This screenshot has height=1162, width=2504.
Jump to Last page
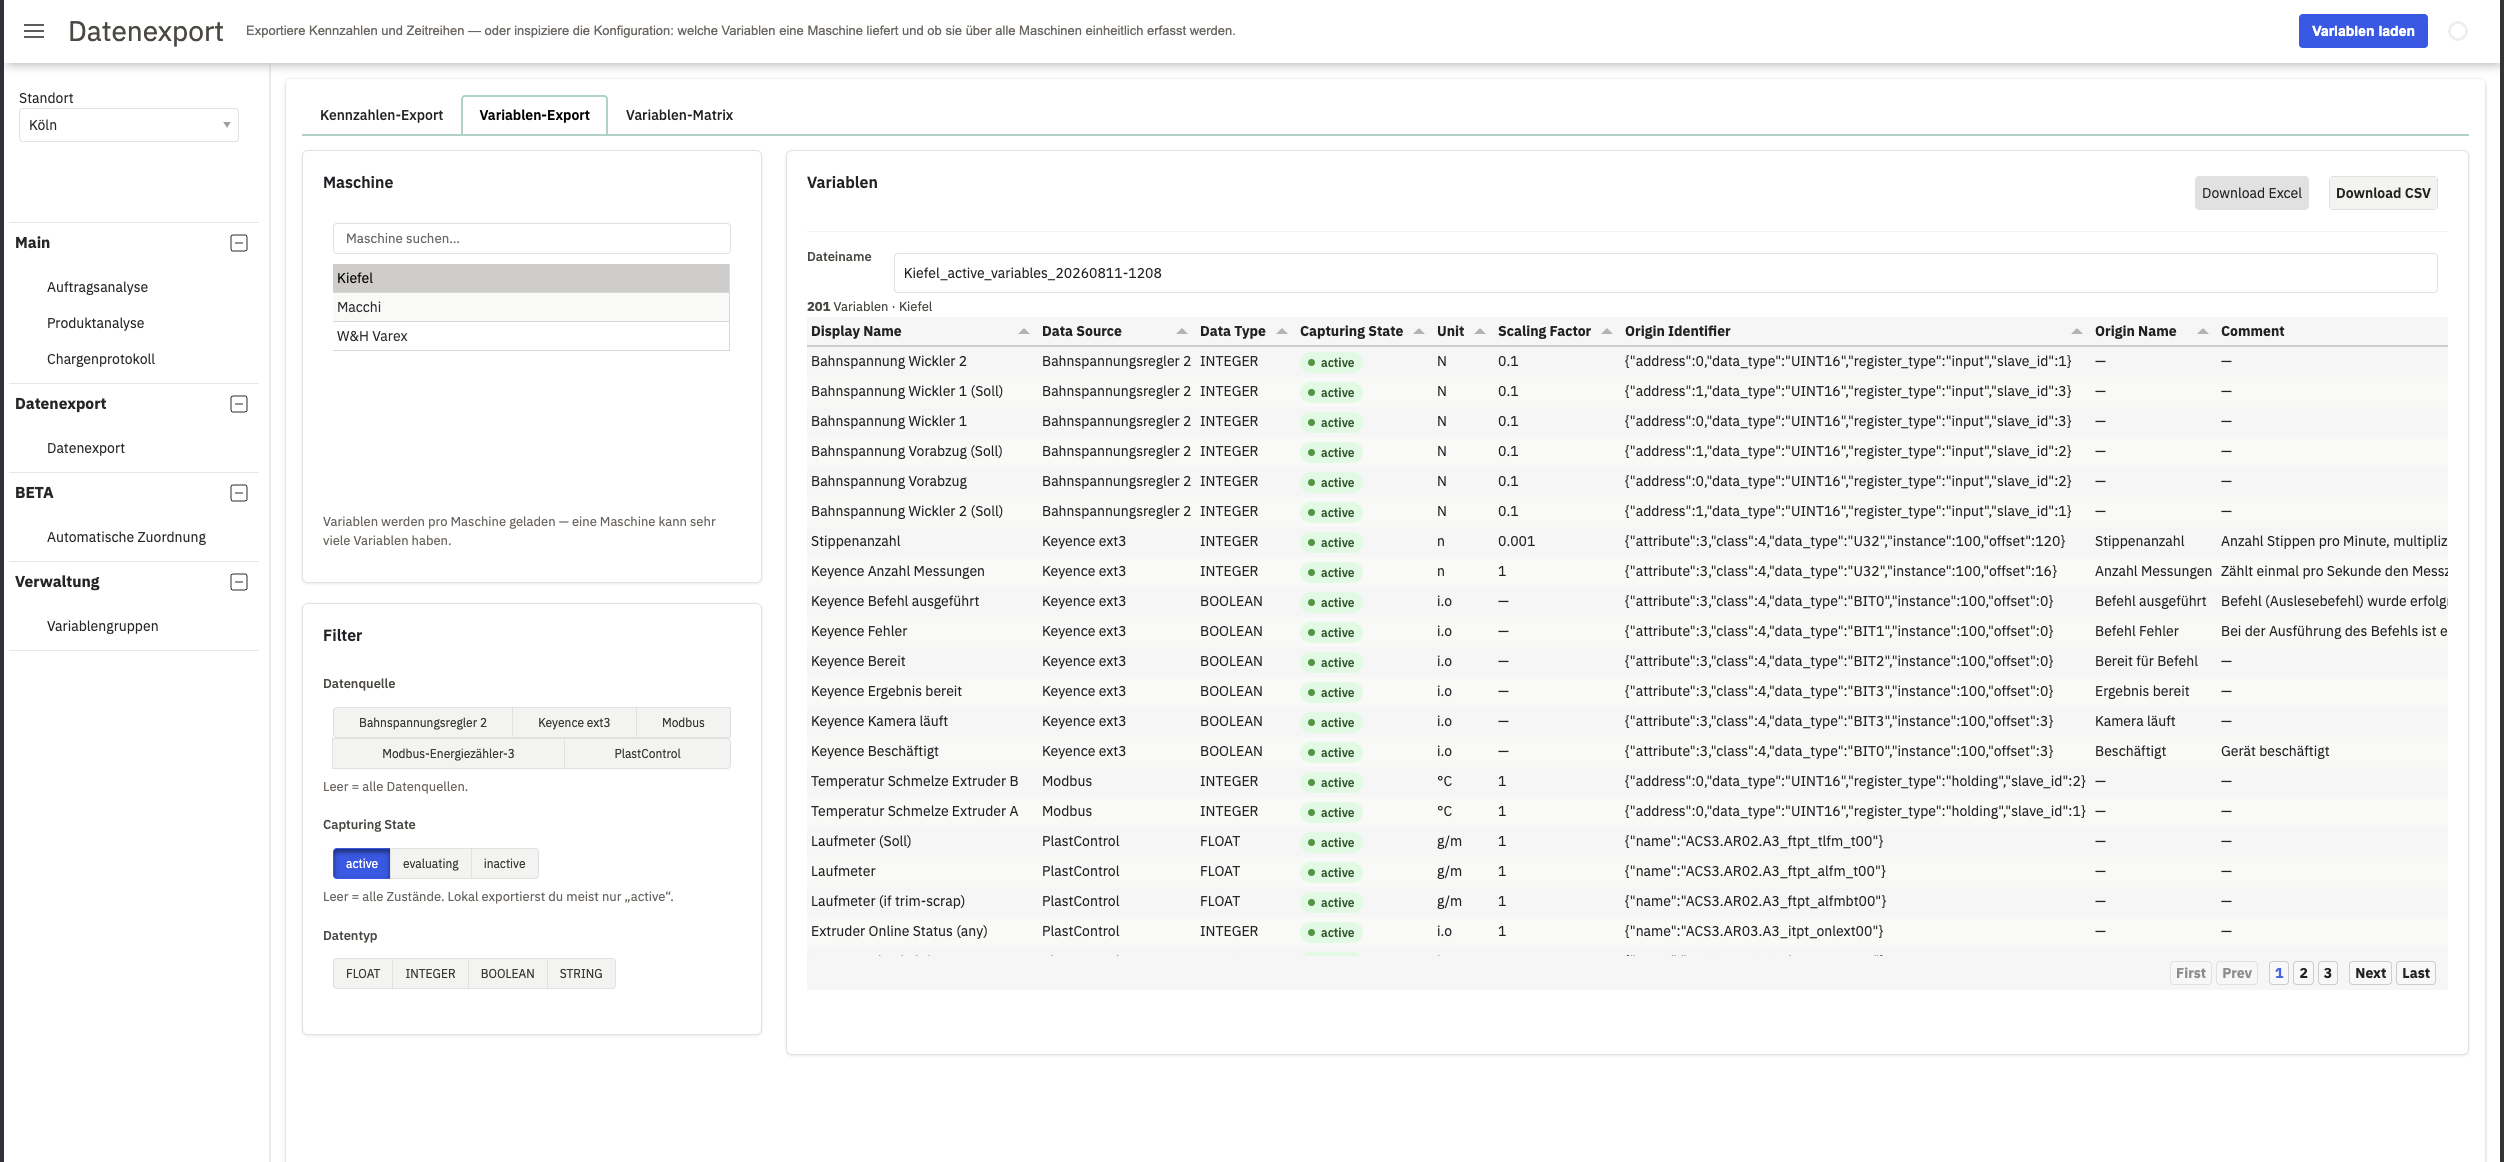[x=2416, y=973]
